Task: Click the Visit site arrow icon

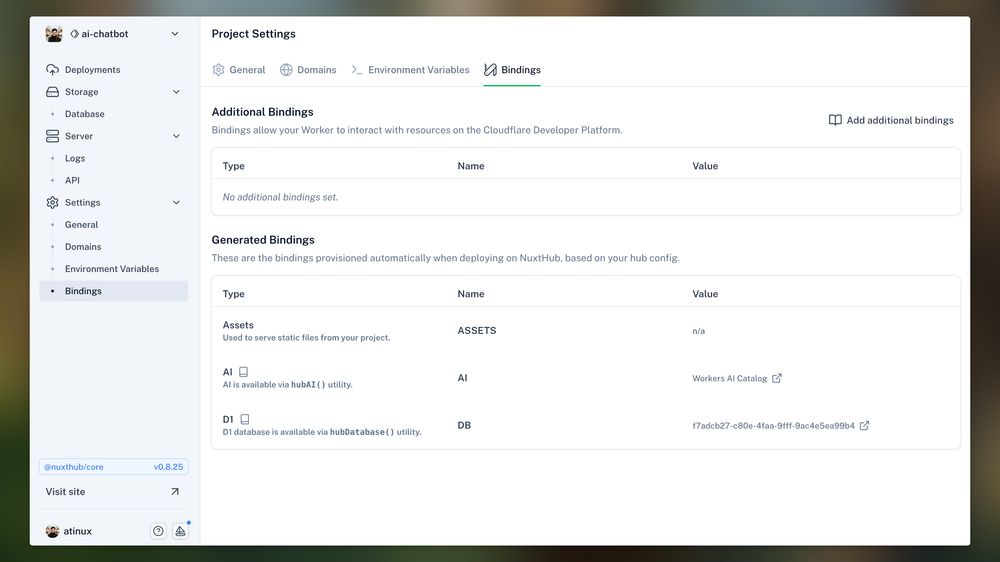Action: tap(175, 492)
